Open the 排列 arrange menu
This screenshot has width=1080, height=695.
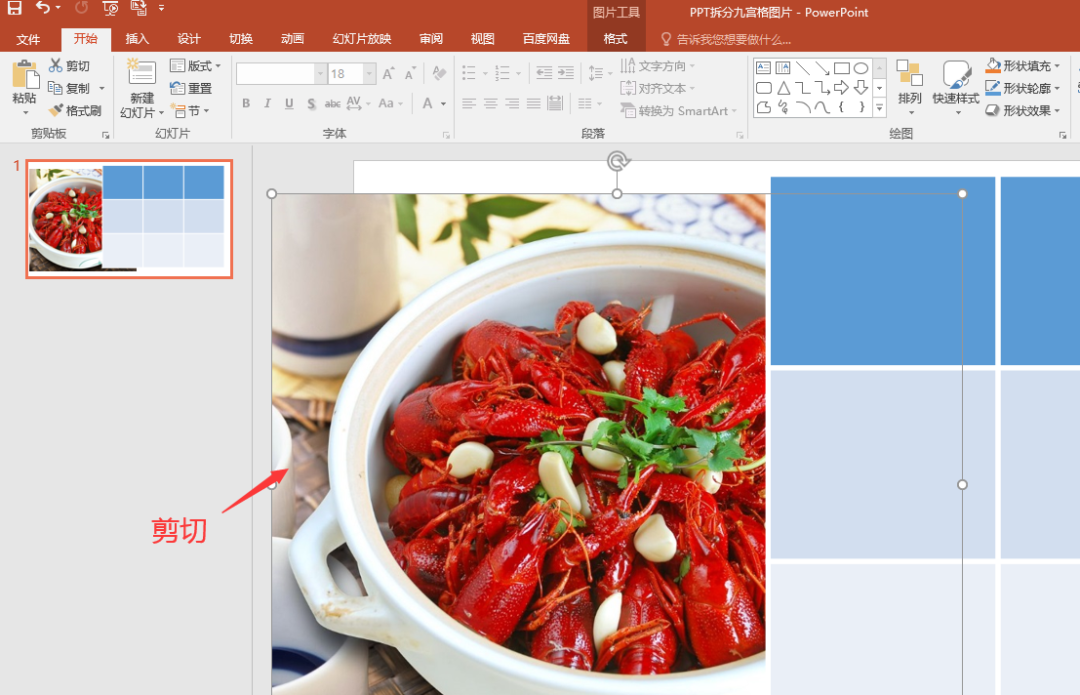coord(909,87)
